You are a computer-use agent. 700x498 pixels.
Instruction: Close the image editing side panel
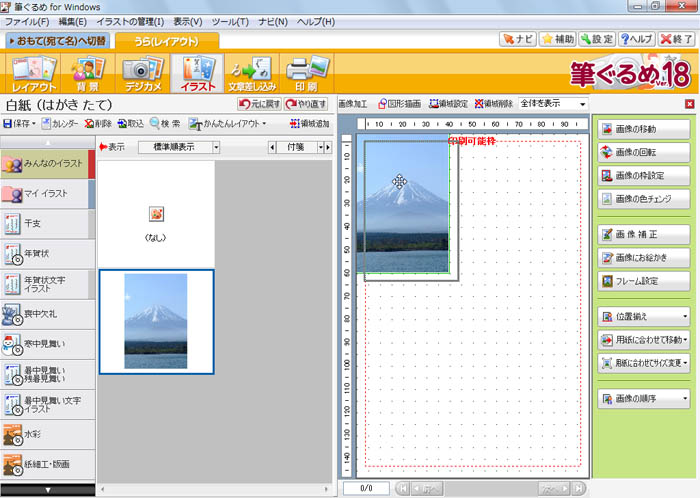tap(689, 104)
